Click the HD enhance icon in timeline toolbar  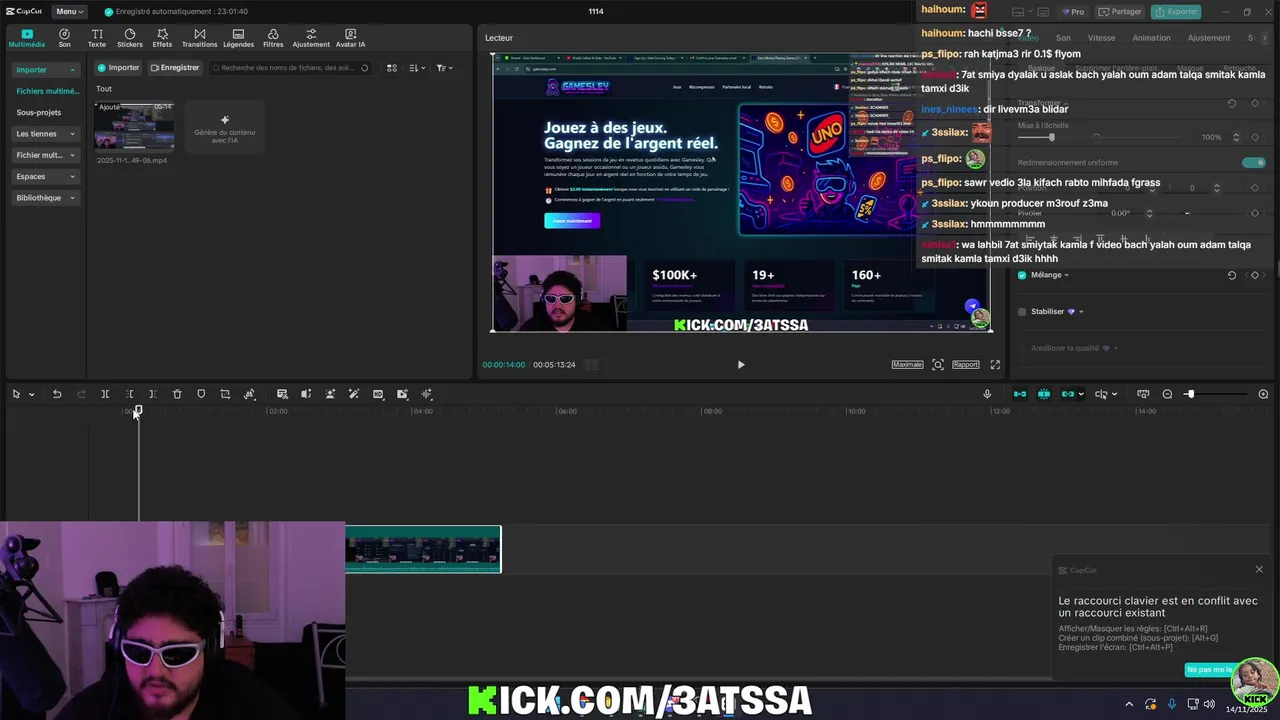pos(378,394)
